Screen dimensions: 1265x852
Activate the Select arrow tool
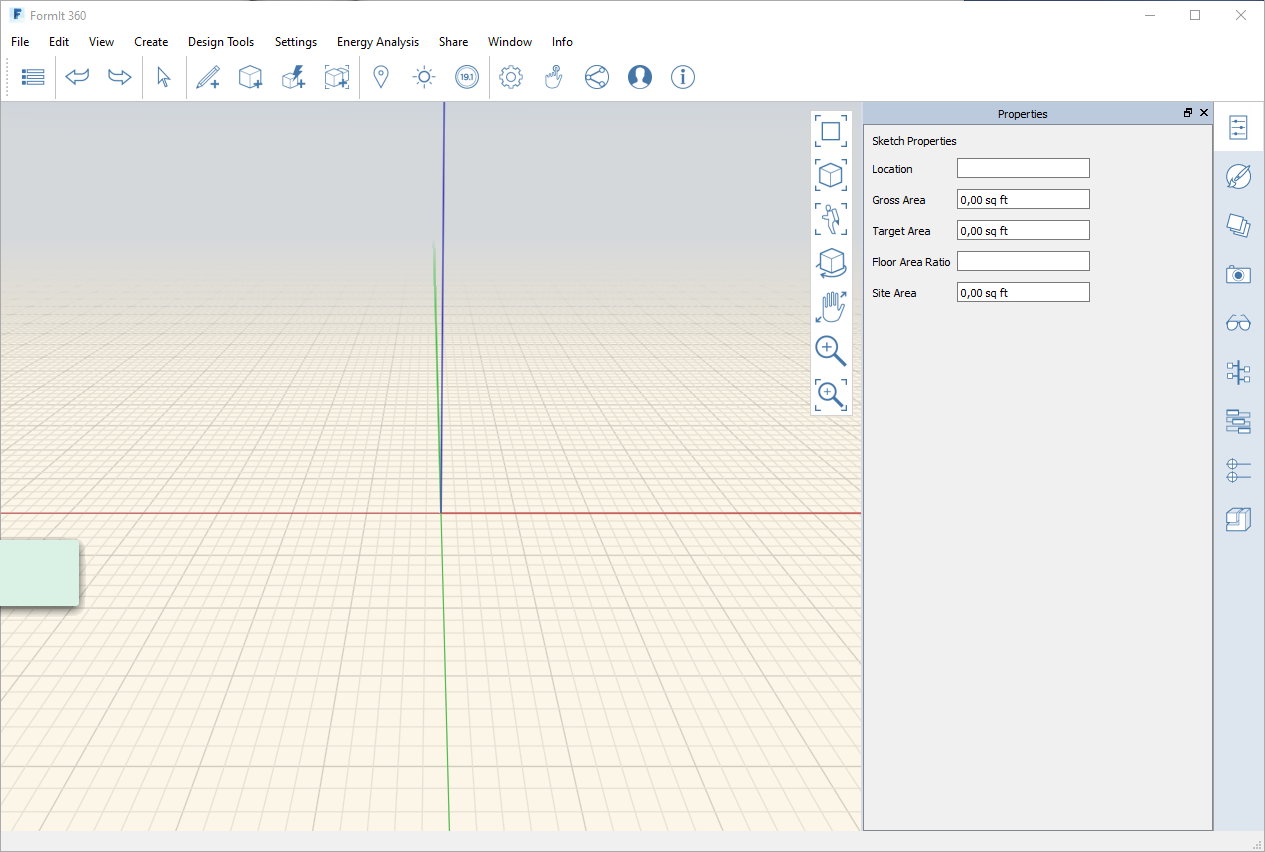pyautogui.click(x=164, y=77)
